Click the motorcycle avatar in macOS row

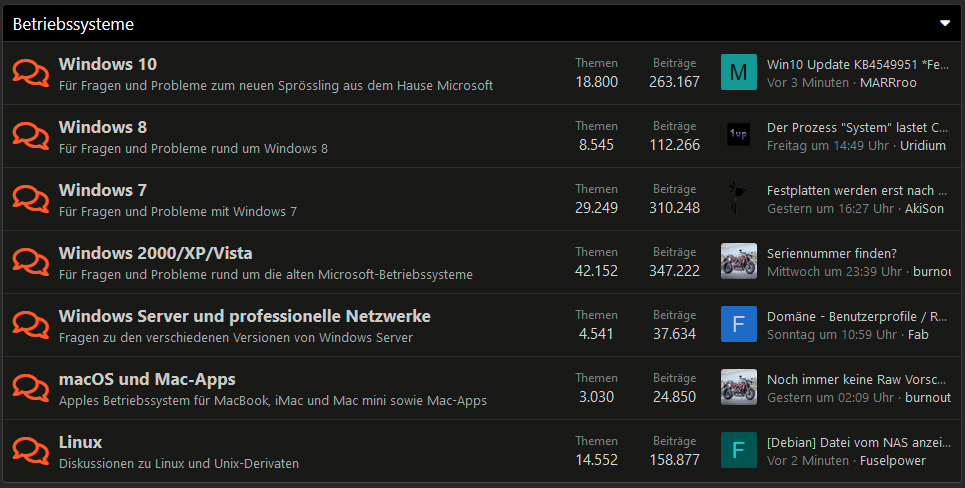coord(739,387)
